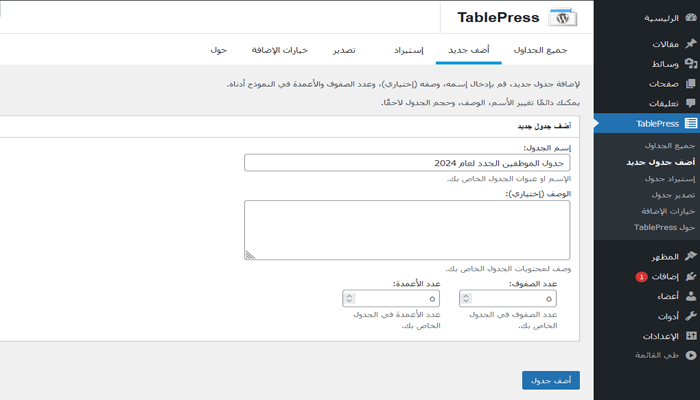Click the collapse menu (طي القائمة) arrow icon
Image resolution: width=700 pixels, height=400 pixels.
(x=691, y=355)
